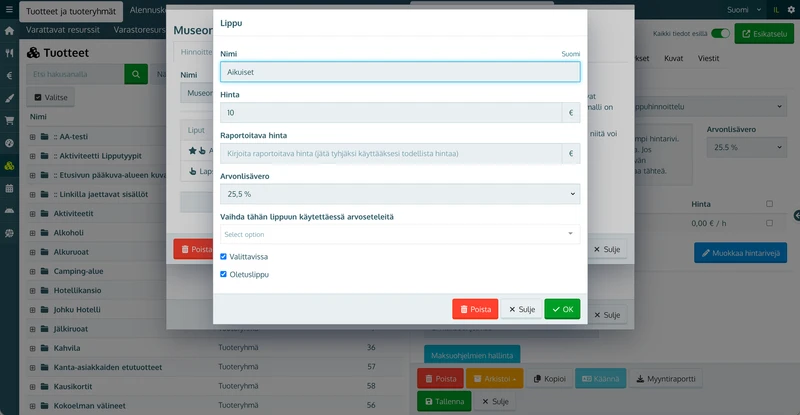Image resolution: width=800 pixels, height=415 pixels.
Task: Open the Suomi language dropdown
Action: pos(744,10)
